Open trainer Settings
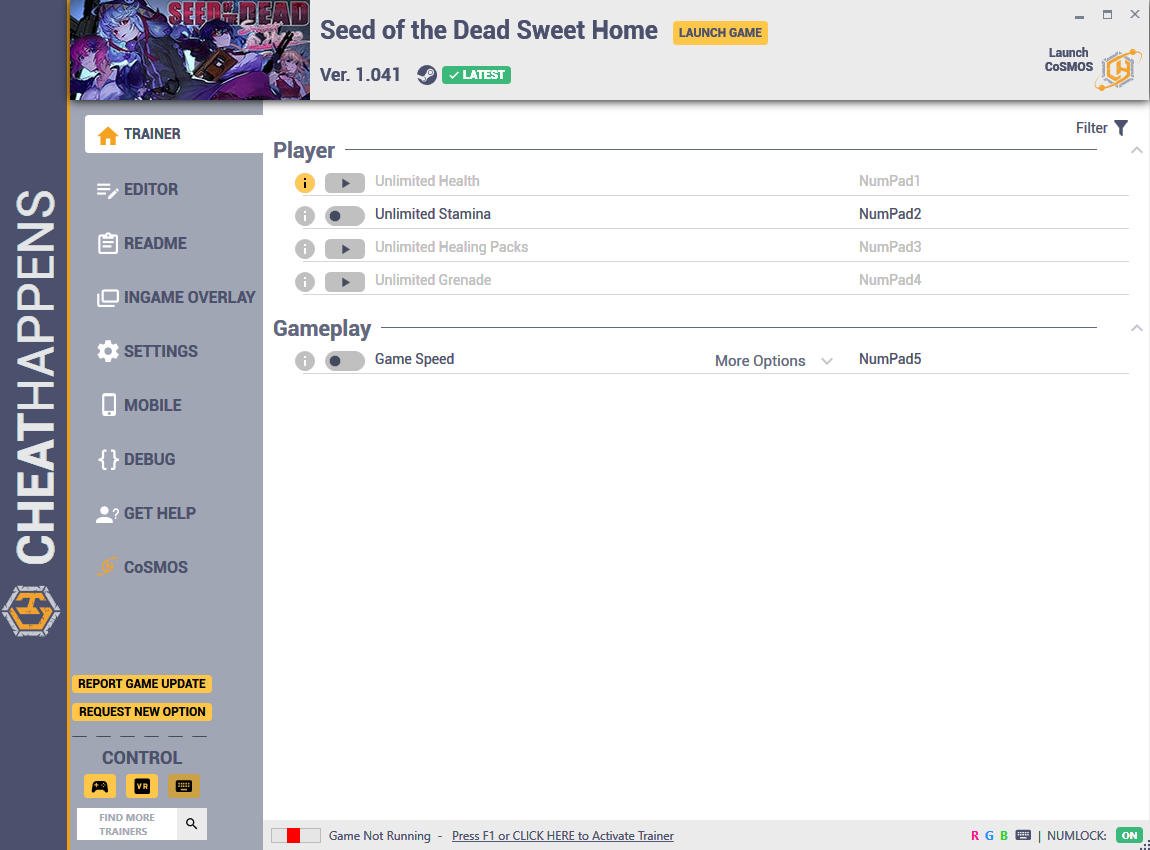Image resolution: width=1150 pixels, height=850 pixels. tap(161, 351)
